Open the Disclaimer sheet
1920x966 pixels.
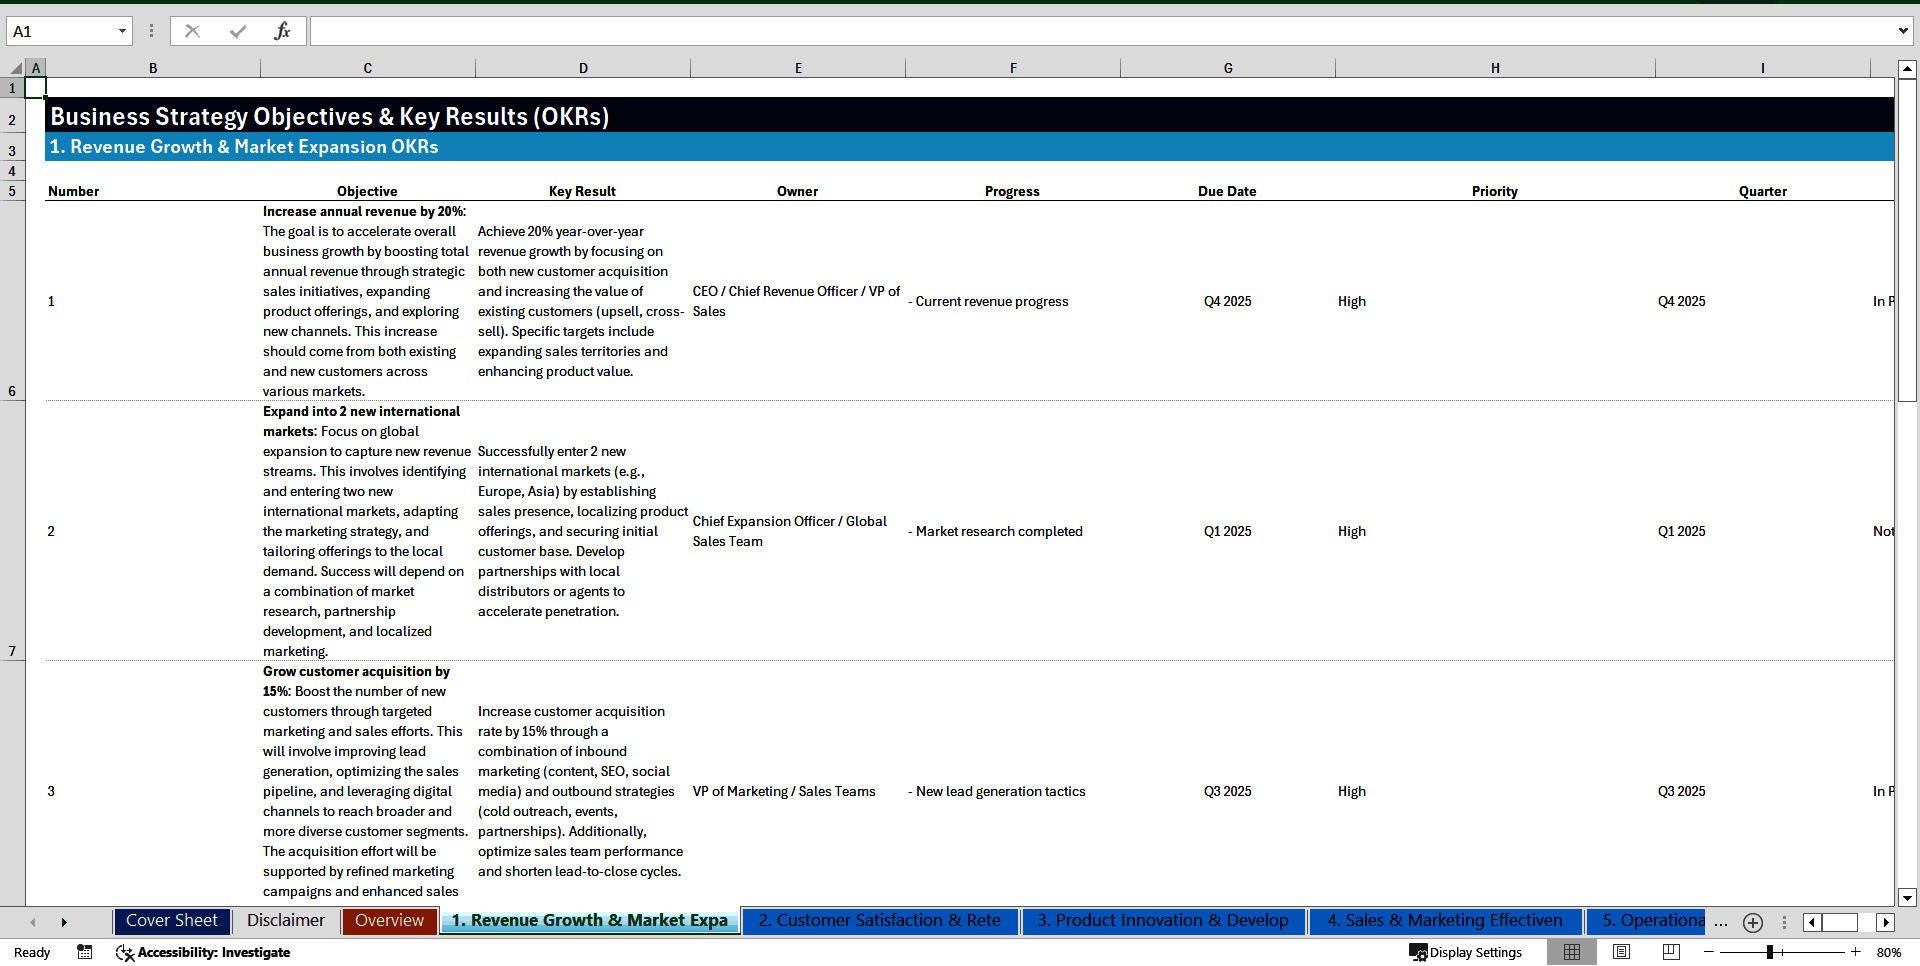(x=285, y=921)
